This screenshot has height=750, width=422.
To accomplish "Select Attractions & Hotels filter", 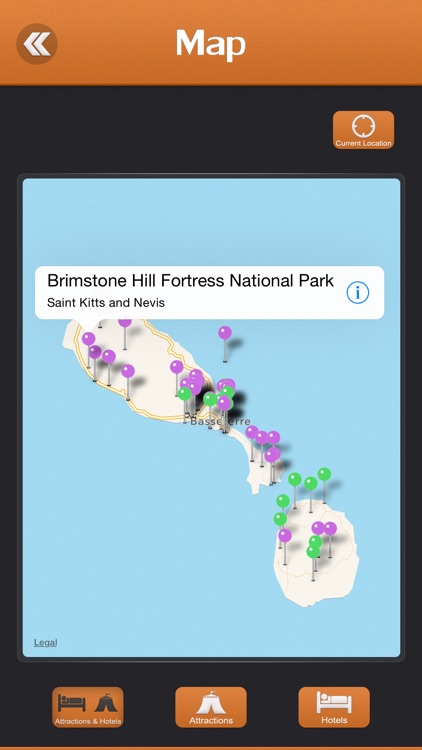I will click(88, 707).
